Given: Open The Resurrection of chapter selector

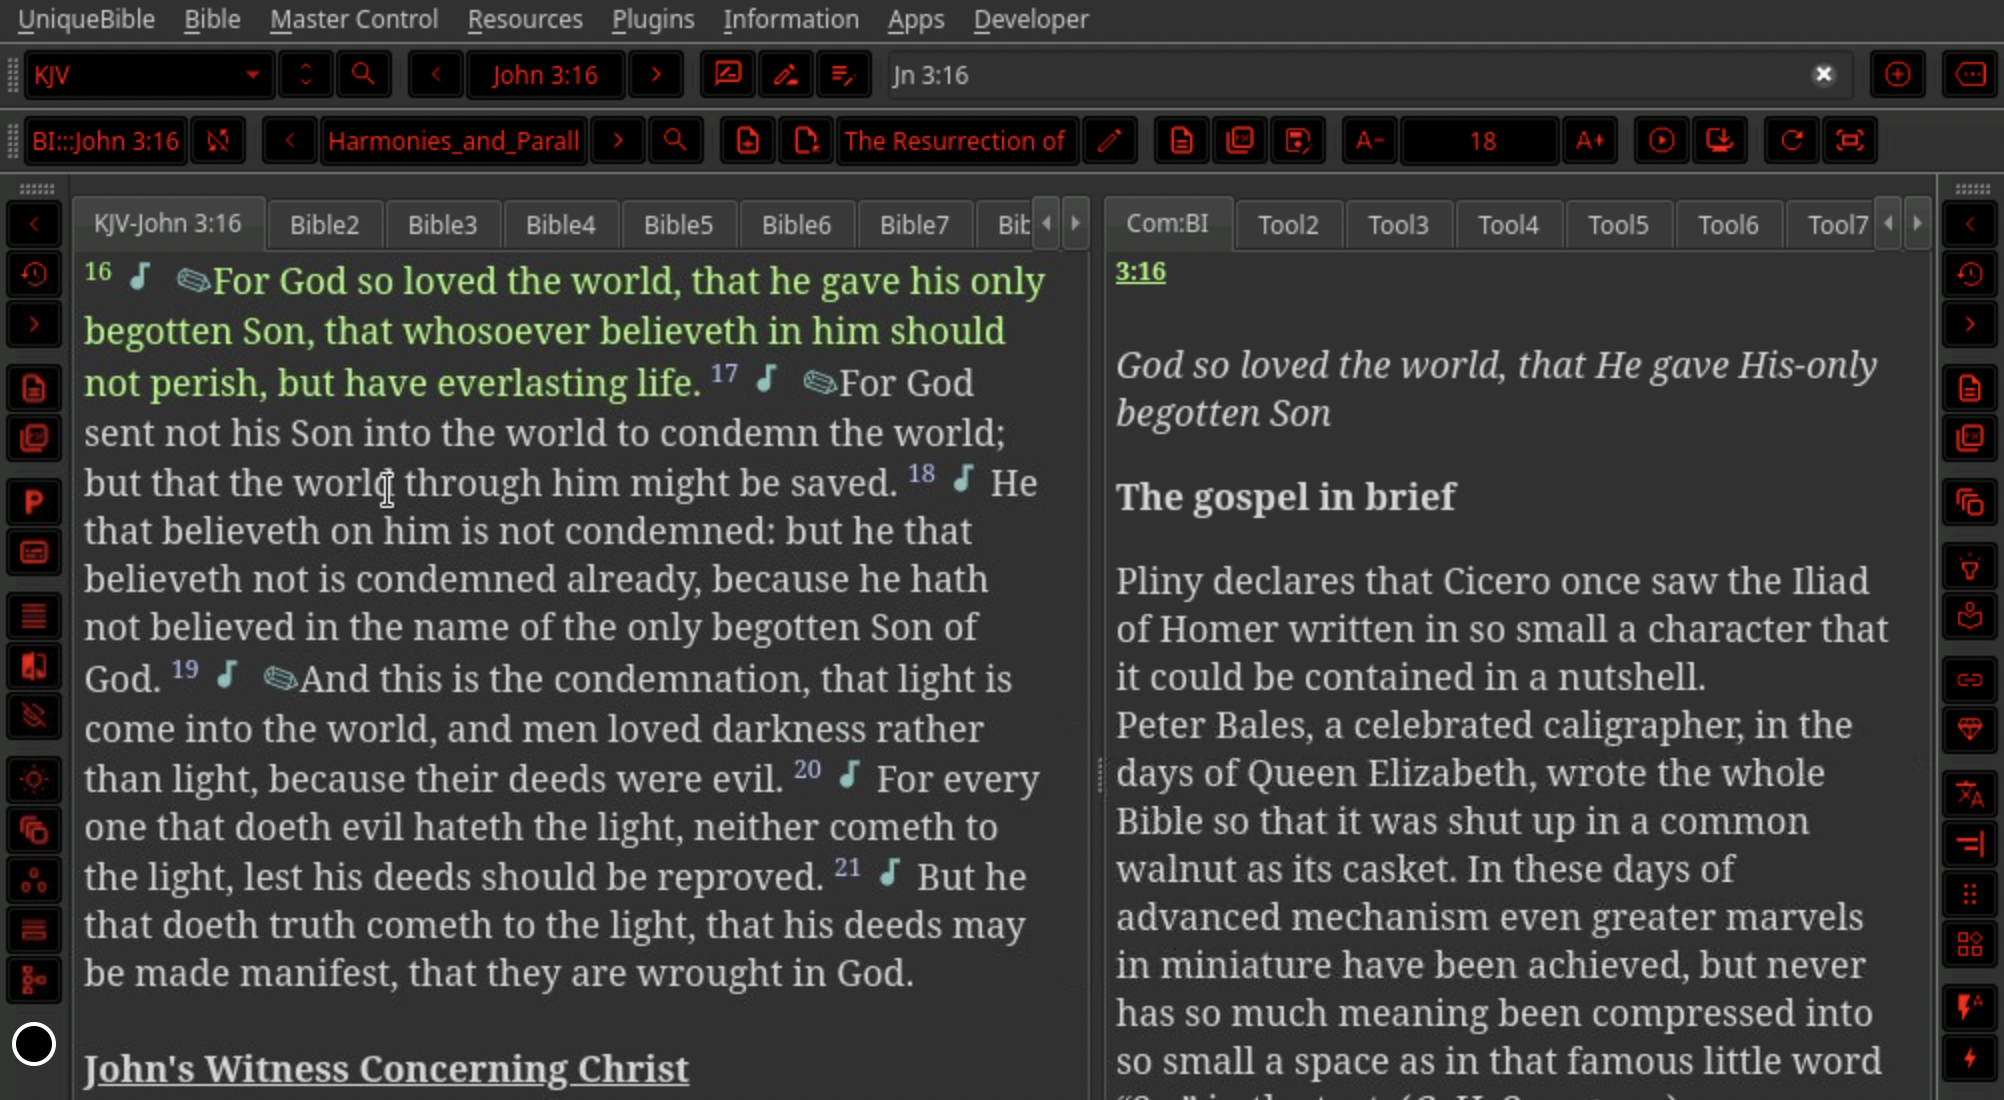Looking at the screenshot, I should 957,141.
